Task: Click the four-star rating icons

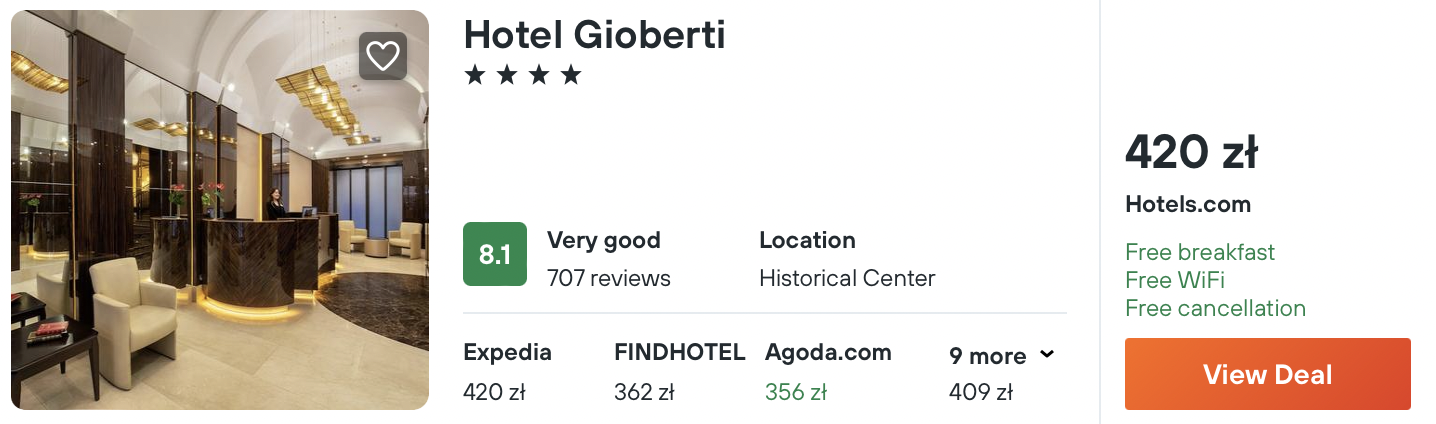Action: coord(522,75)
